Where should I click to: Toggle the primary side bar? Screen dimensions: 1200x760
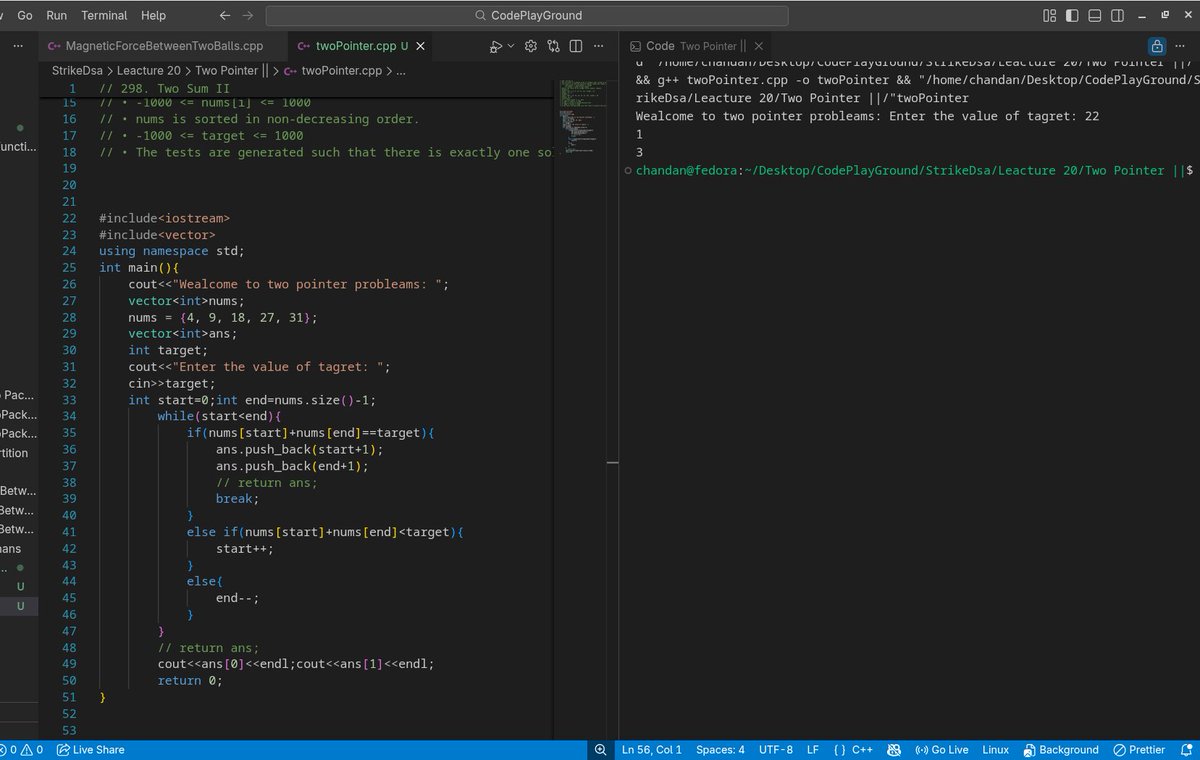click(1073, 15)
